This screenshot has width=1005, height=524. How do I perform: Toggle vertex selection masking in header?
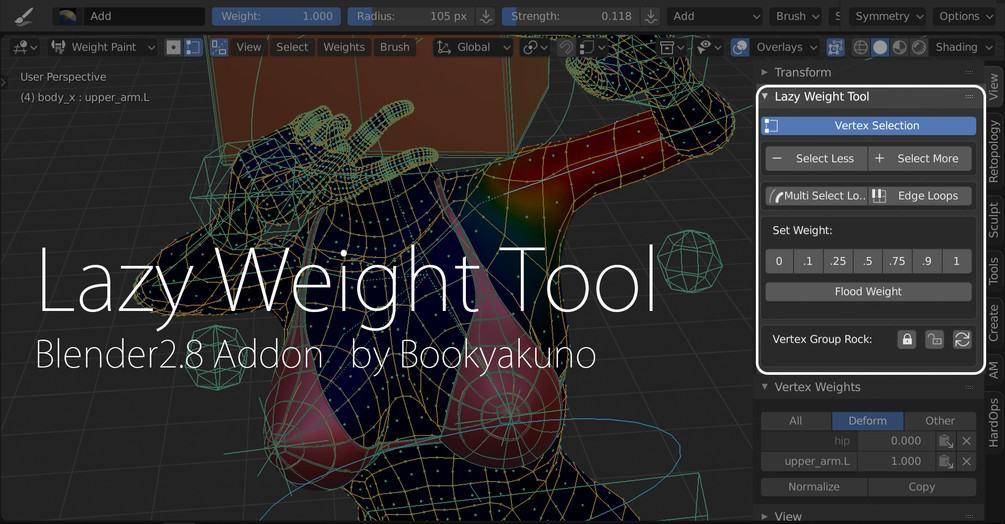(x=192, y=47)
